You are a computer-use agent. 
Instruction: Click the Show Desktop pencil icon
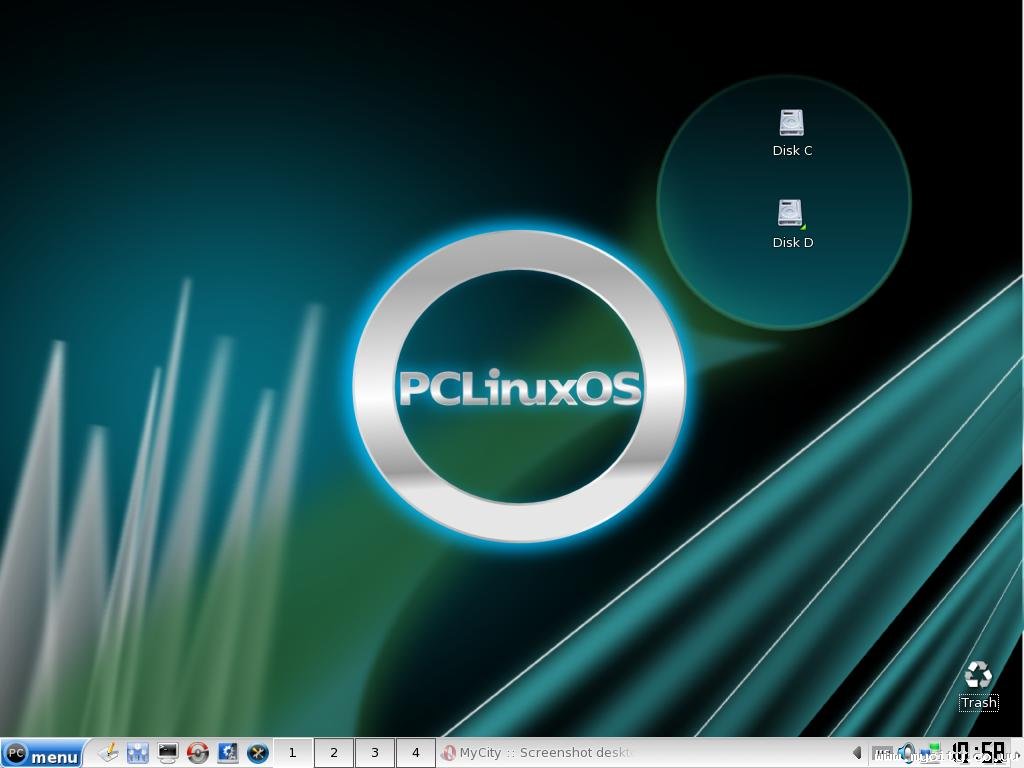click(108, 753)
